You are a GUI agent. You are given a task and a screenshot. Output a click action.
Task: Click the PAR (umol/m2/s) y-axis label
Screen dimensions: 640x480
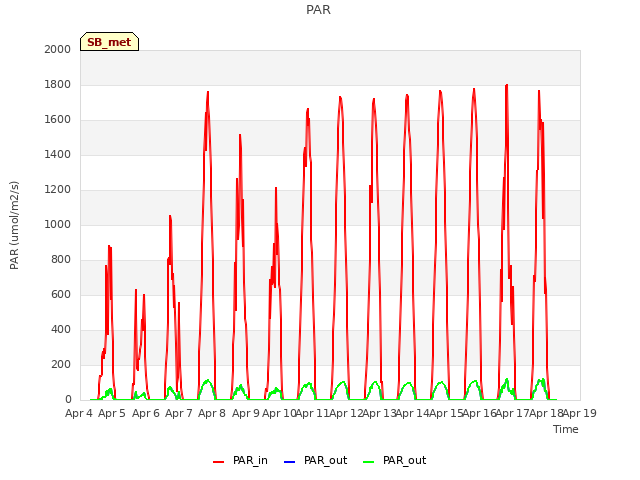point(14,225)
